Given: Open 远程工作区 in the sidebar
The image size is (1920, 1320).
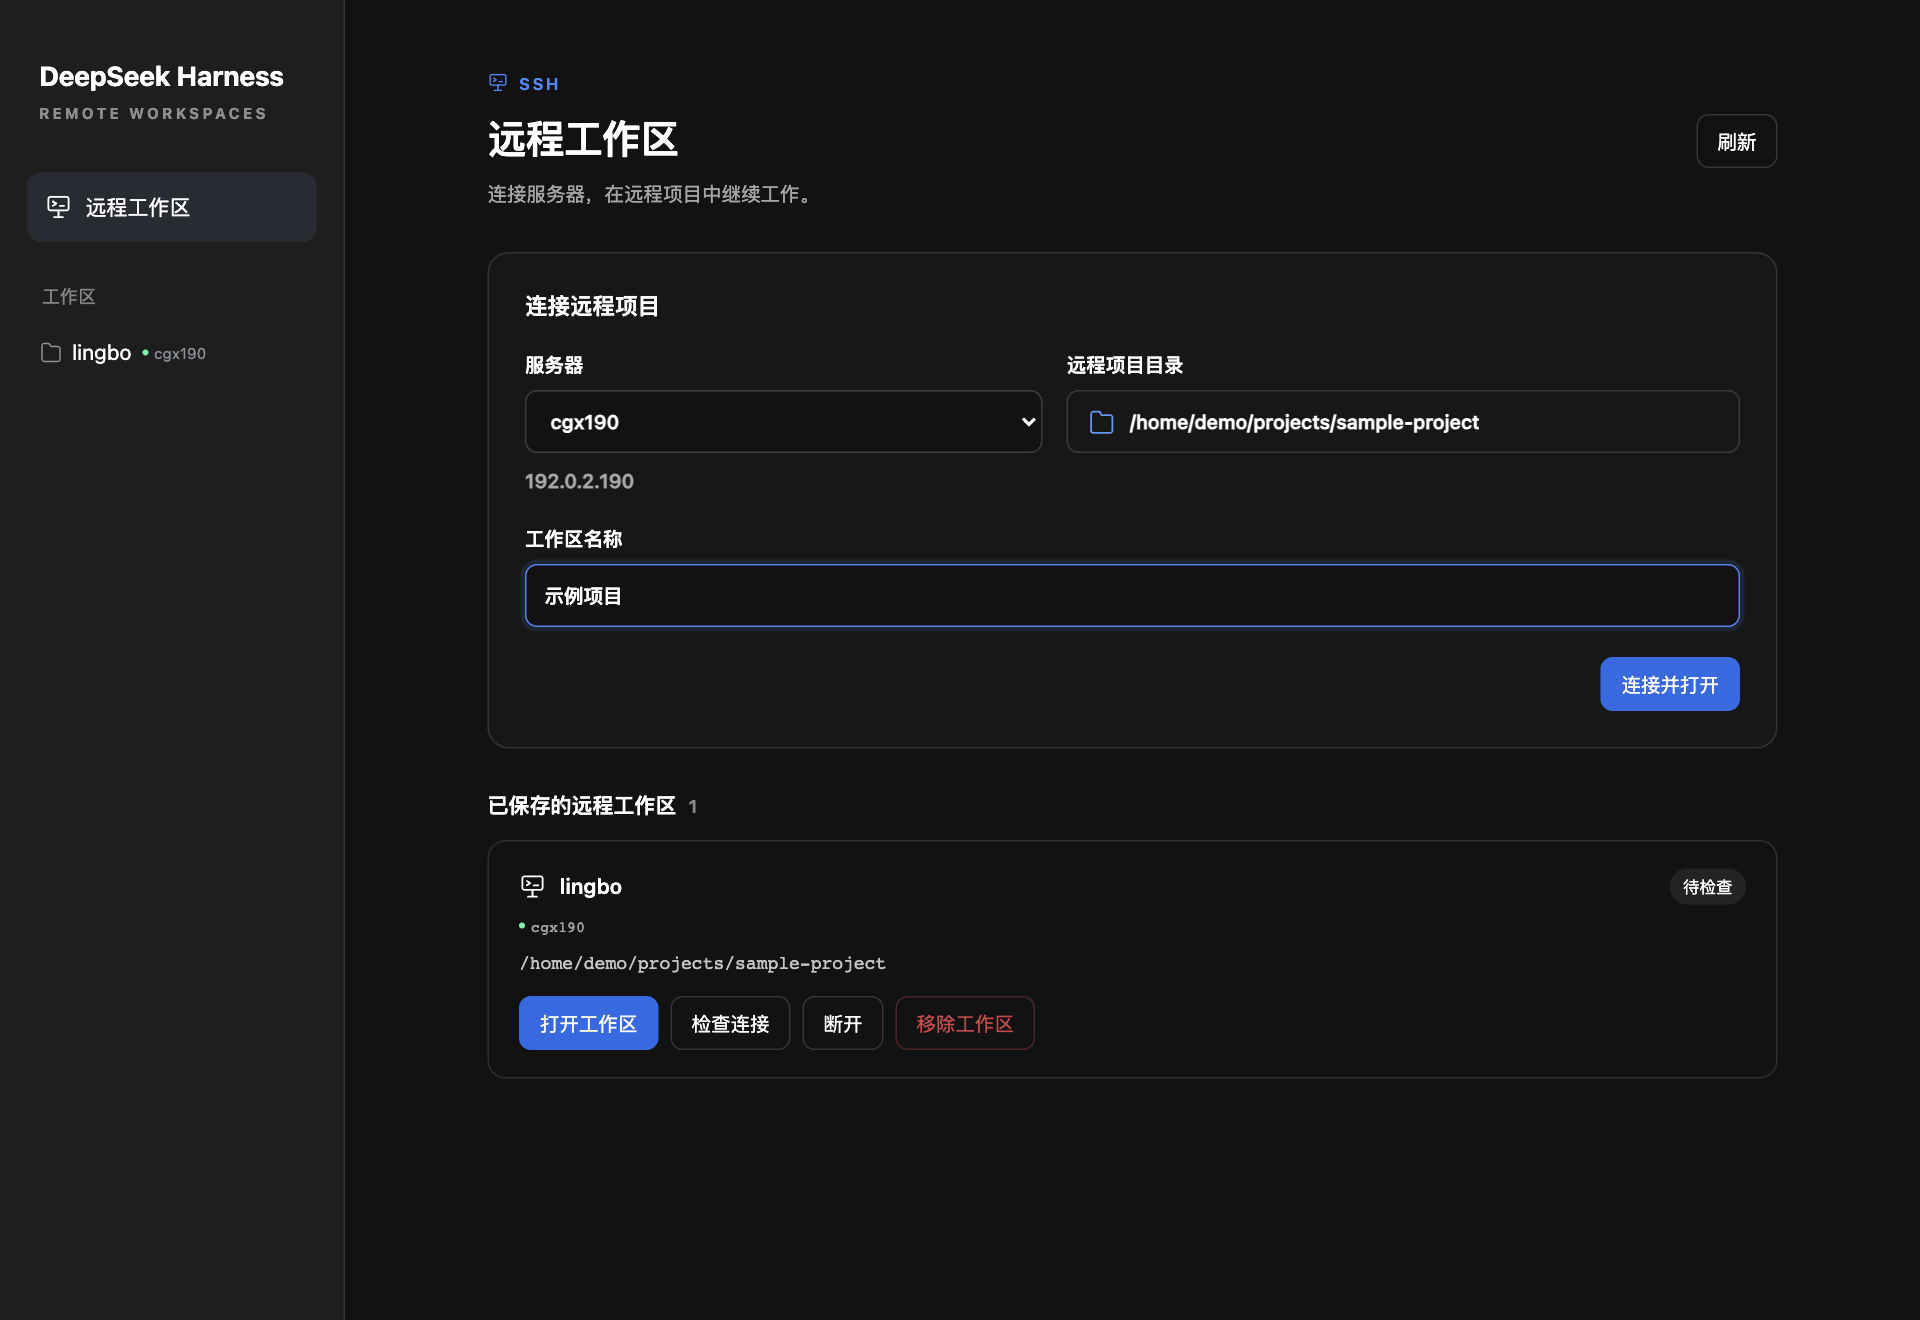Looking at the screenshot, I should coord(172,207).
